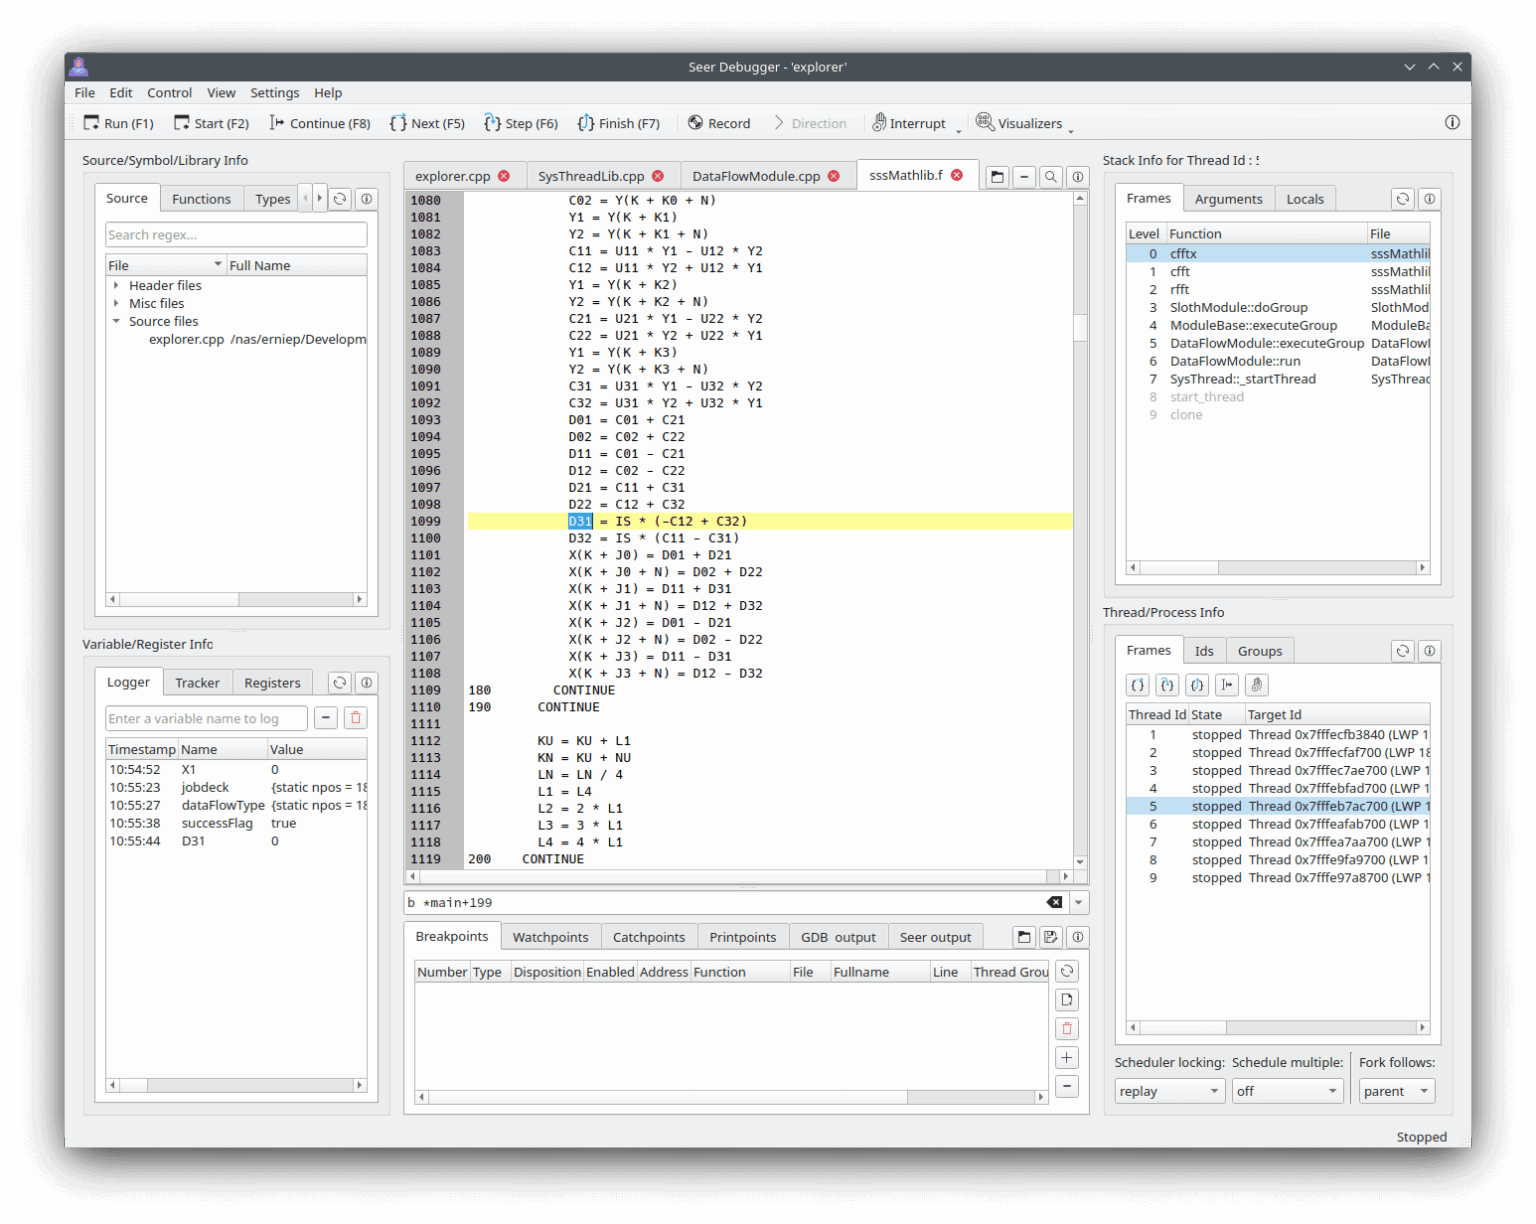The image size is (1536, 1224).
Task: Expand the Header files tree node
Action: pos(117,286)
